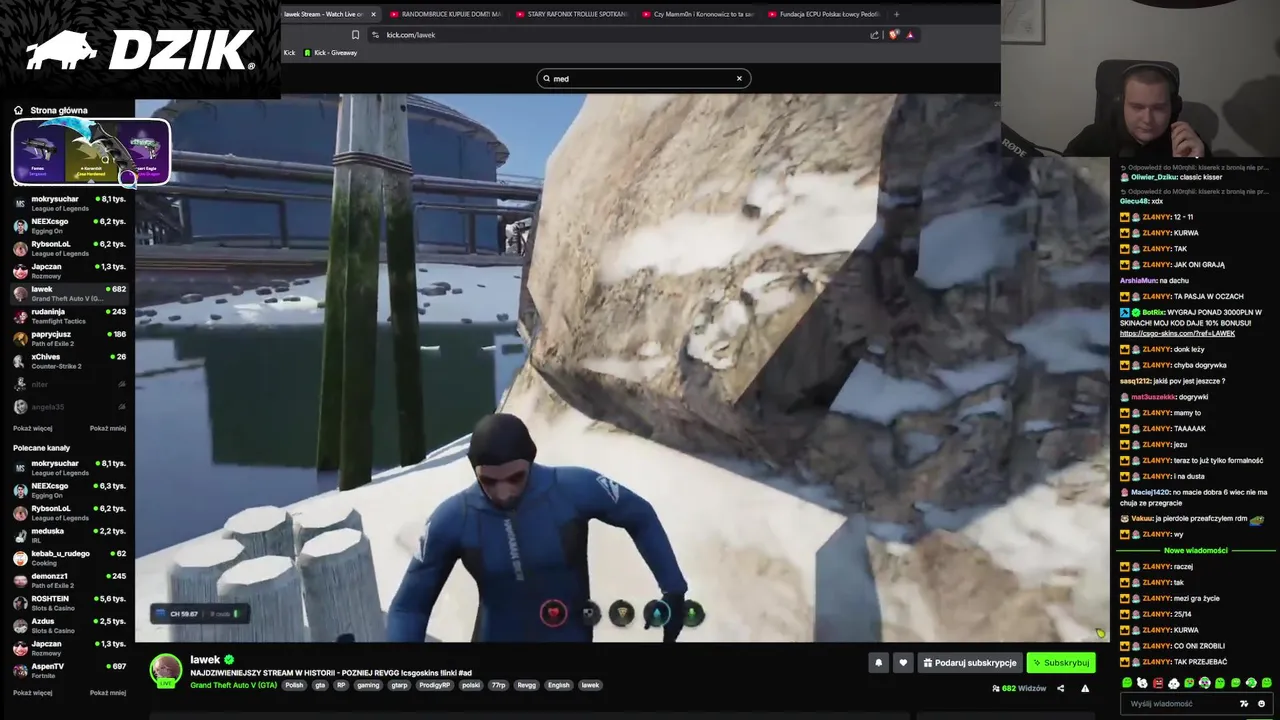Click the English tag
Screen dimensions: 1280x720
click(x=559, y=685)
